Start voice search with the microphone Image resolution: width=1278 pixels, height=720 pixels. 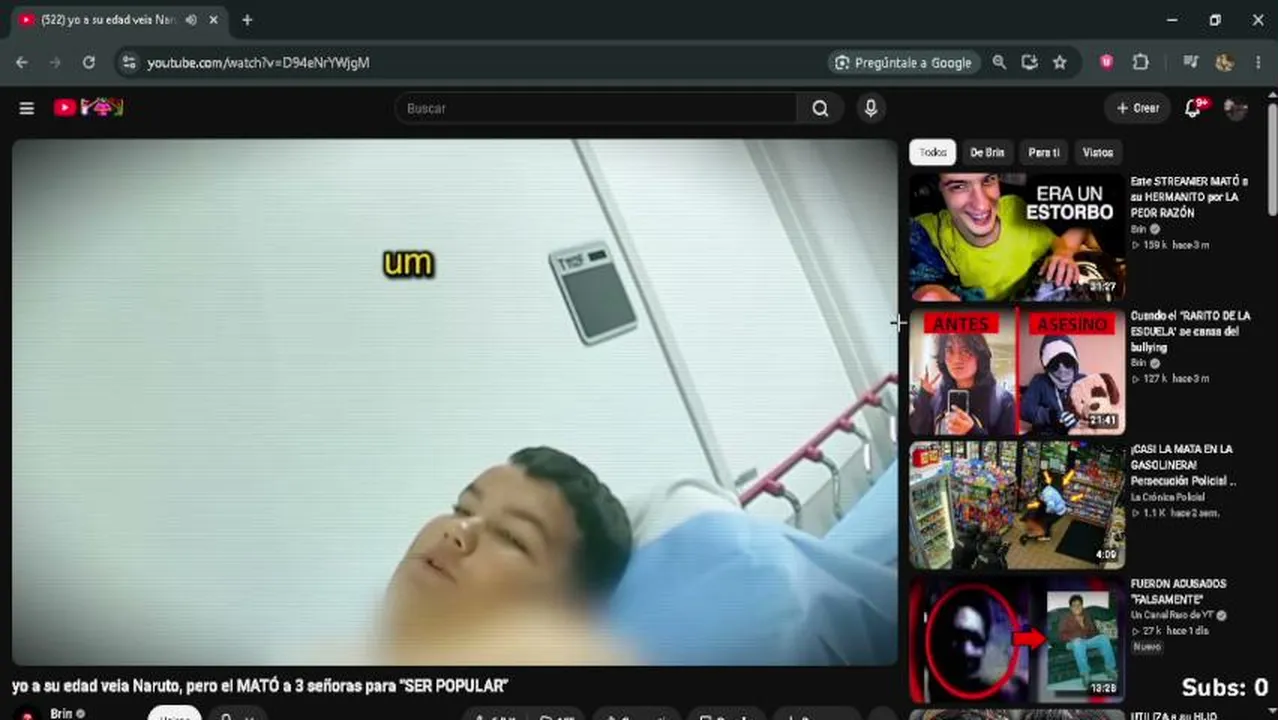coord(871,108)
